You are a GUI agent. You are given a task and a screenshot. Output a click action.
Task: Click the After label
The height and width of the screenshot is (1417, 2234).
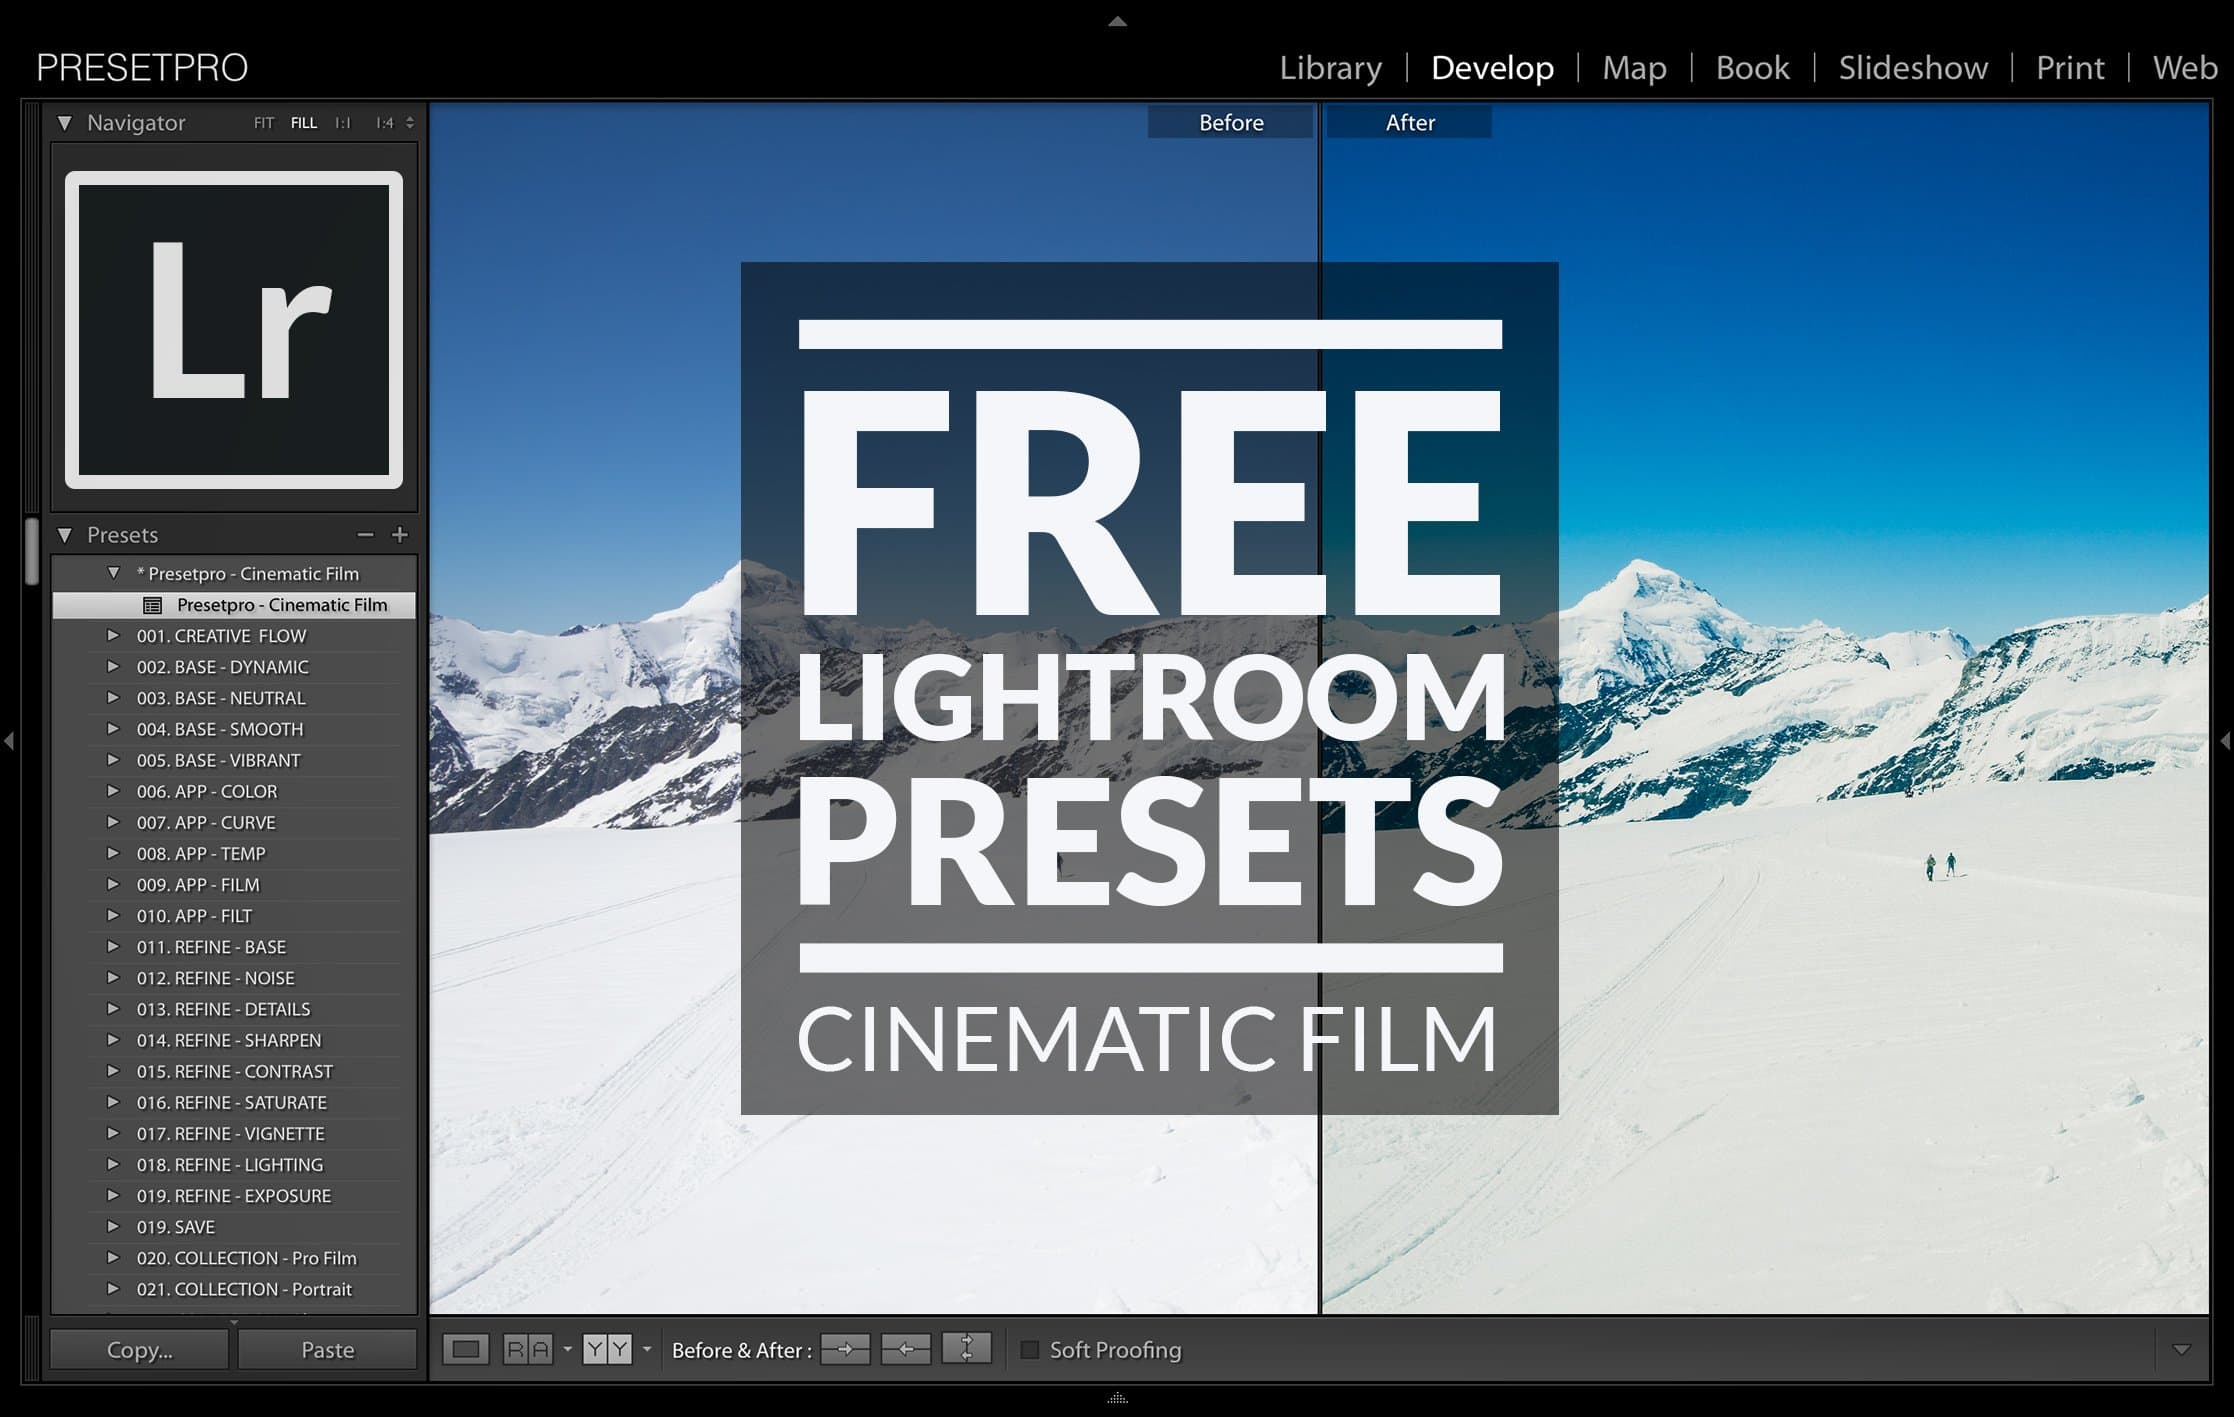(x=1410, y=123)
